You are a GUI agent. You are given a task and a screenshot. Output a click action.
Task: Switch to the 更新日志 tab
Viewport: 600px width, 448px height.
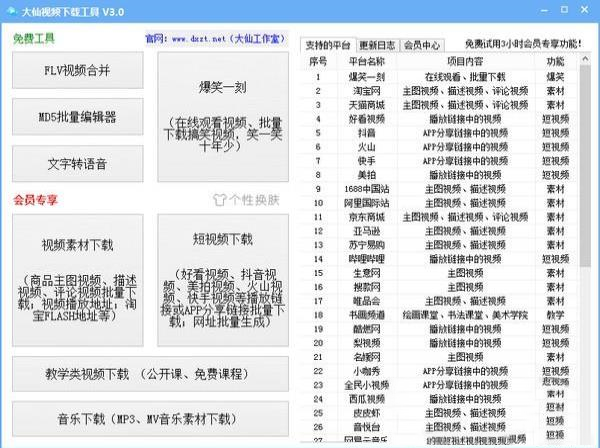pyautogui.click(x=377, y=45)
